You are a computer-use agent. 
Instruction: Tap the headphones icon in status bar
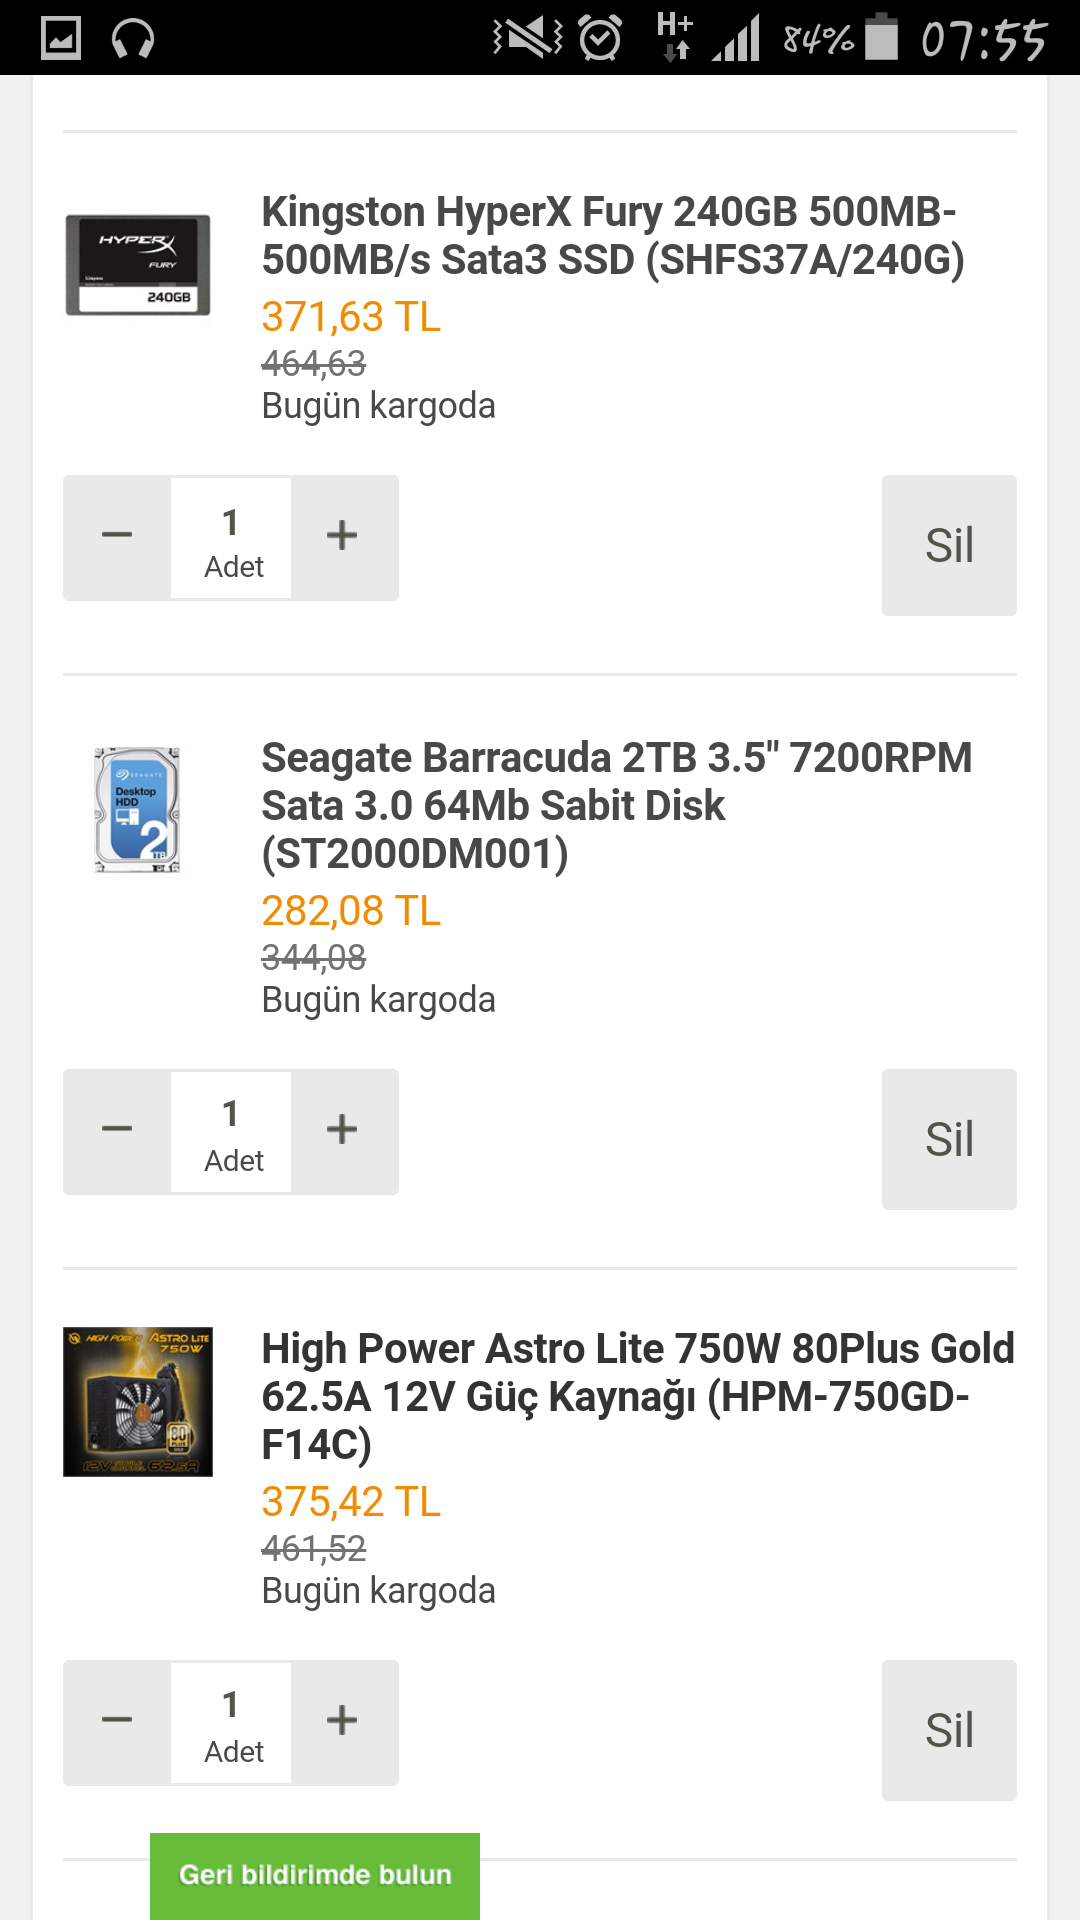coord(133,40)
